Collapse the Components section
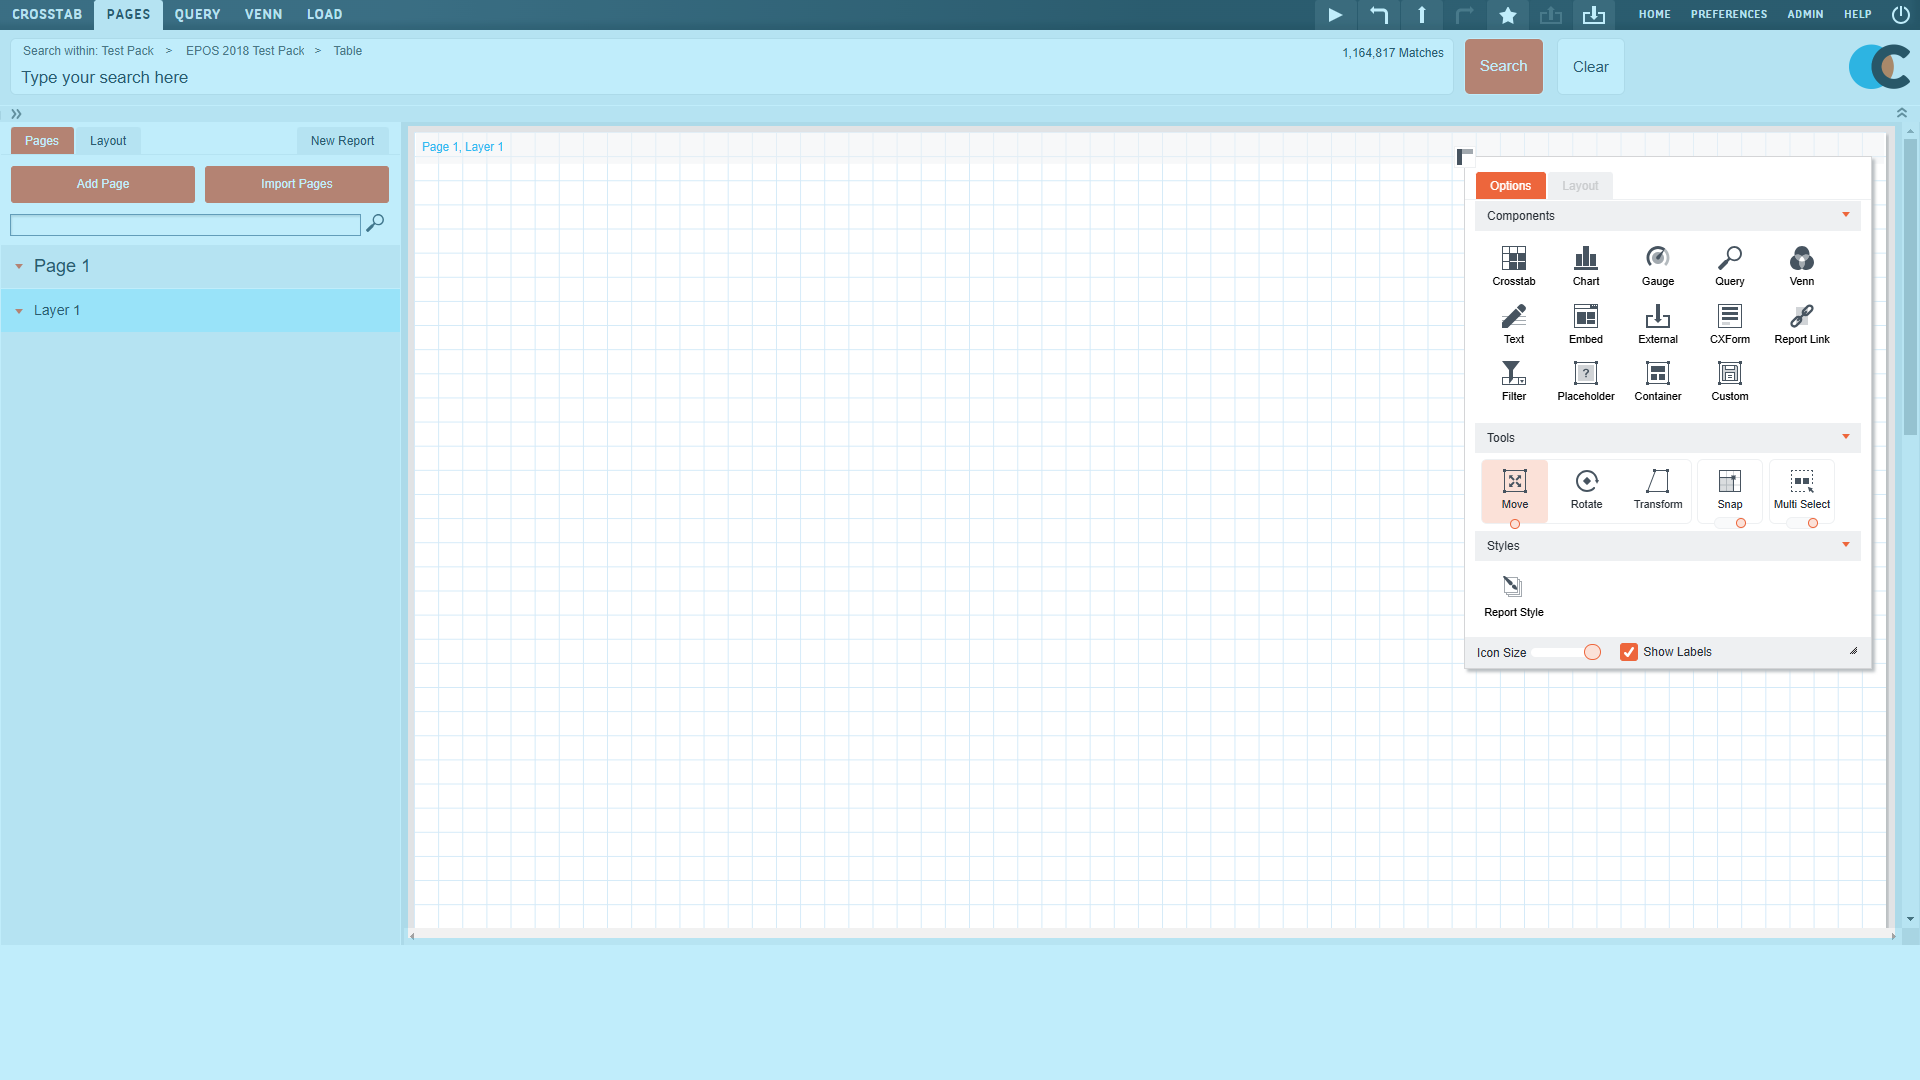 (x=1845, y=215)
